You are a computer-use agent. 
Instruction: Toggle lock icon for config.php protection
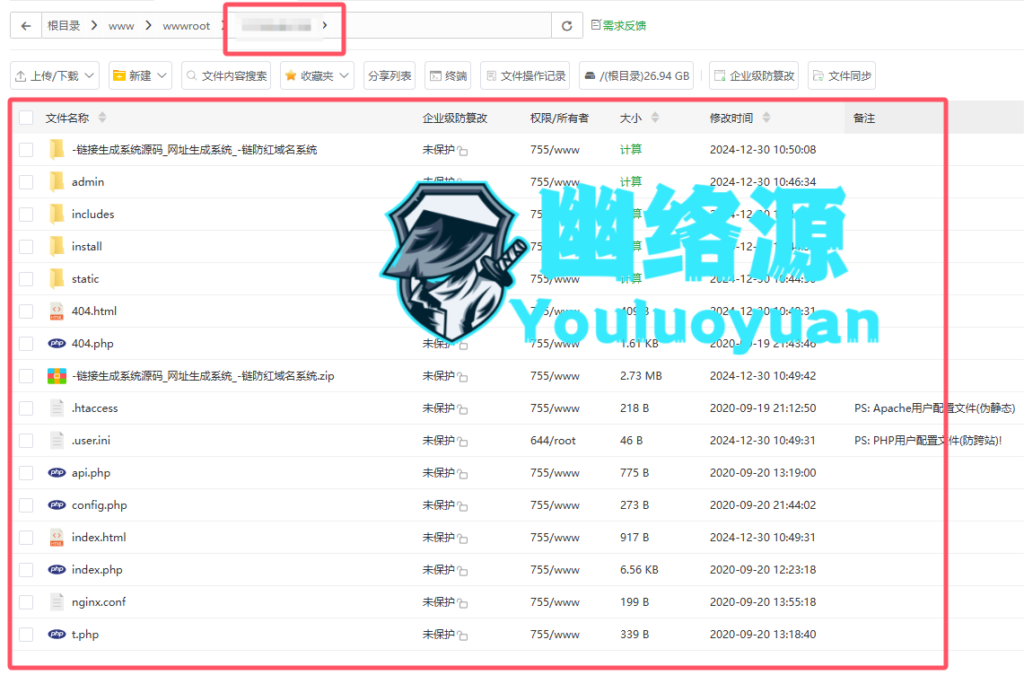pyautogui.click(x=463, y=507)
